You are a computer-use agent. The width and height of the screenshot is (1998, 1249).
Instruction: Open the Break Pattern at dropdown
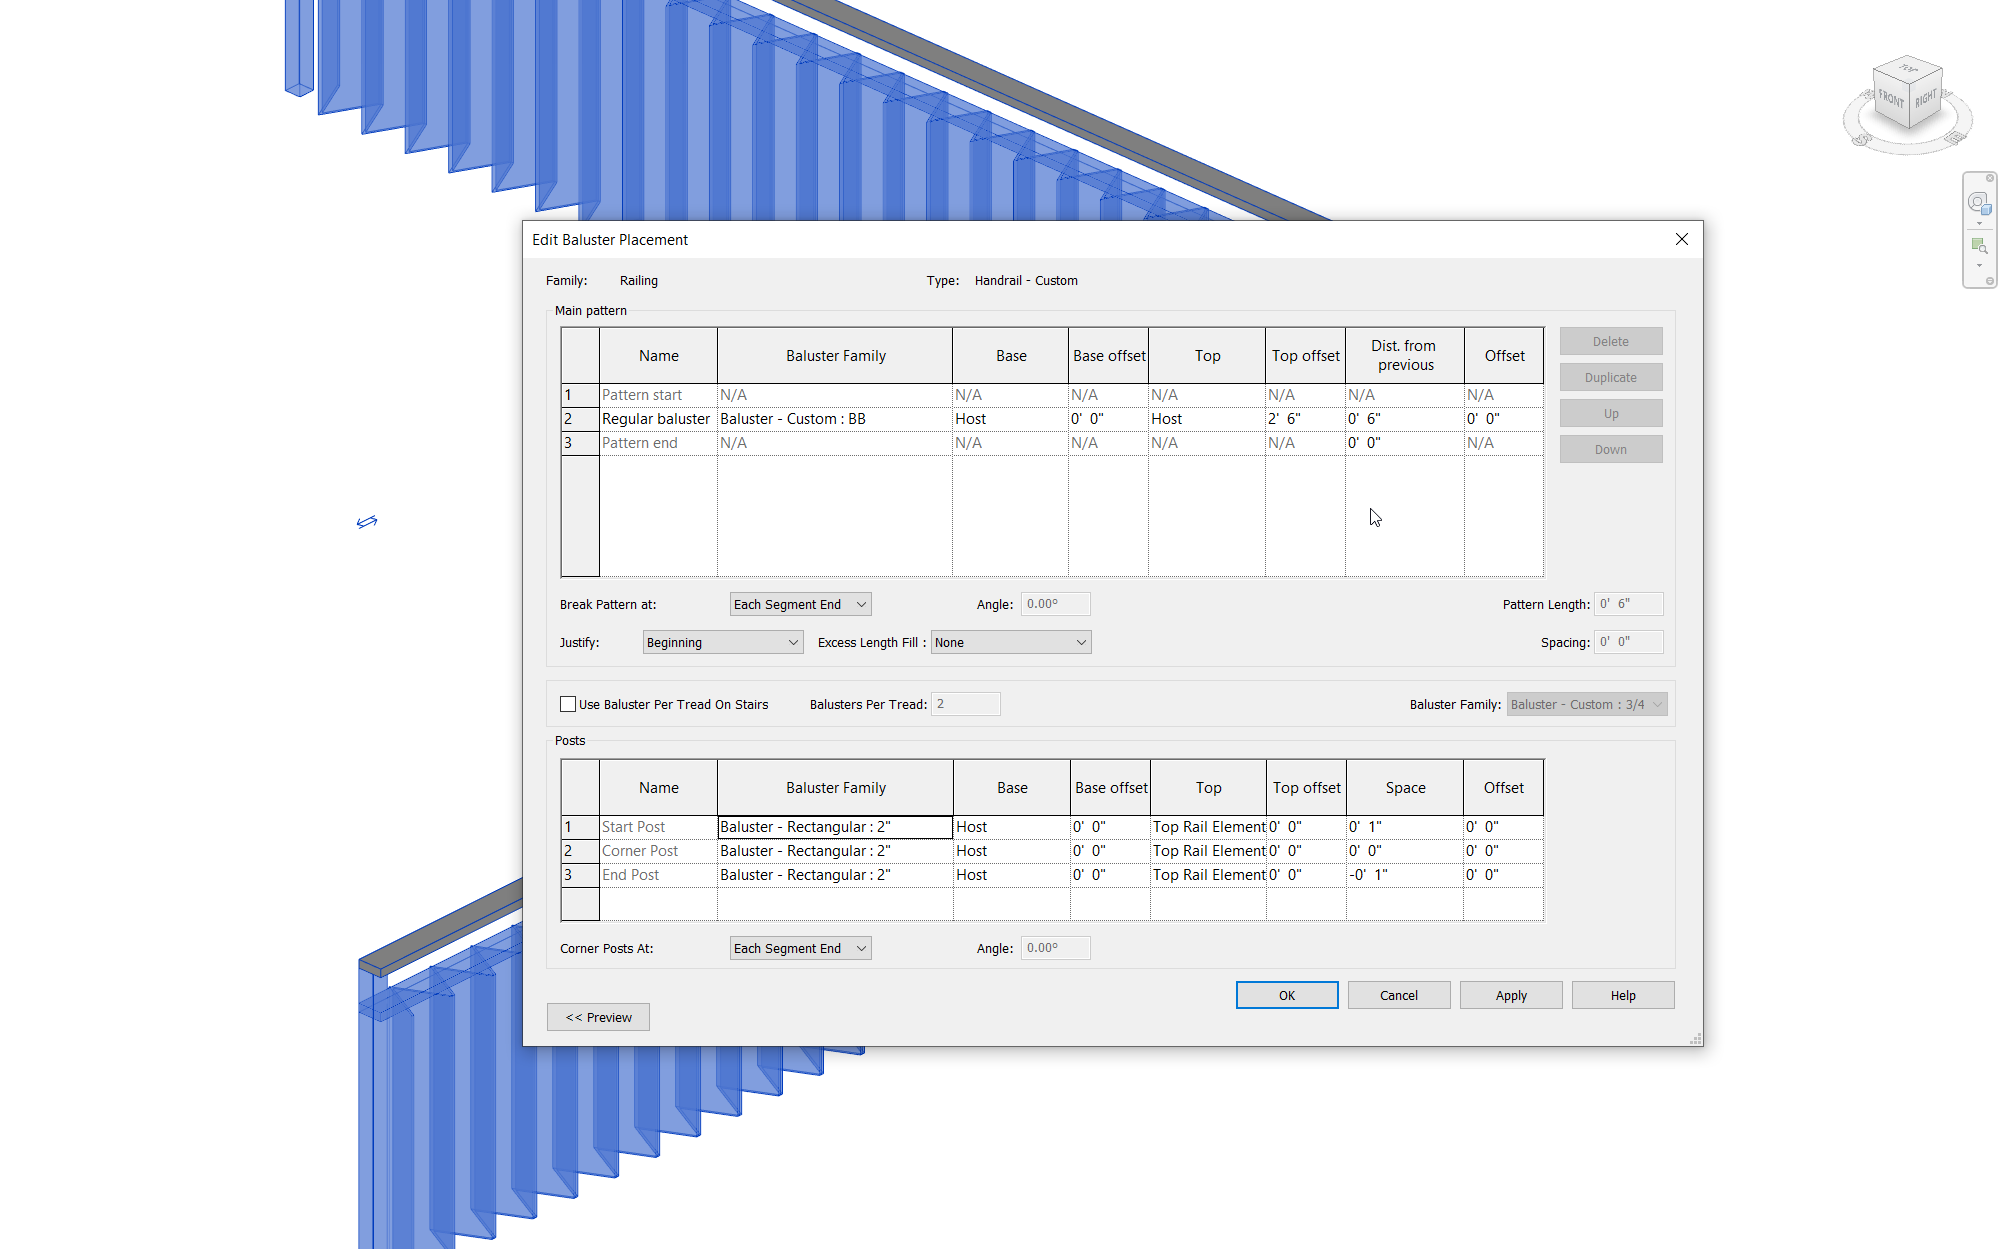point(799,604)
